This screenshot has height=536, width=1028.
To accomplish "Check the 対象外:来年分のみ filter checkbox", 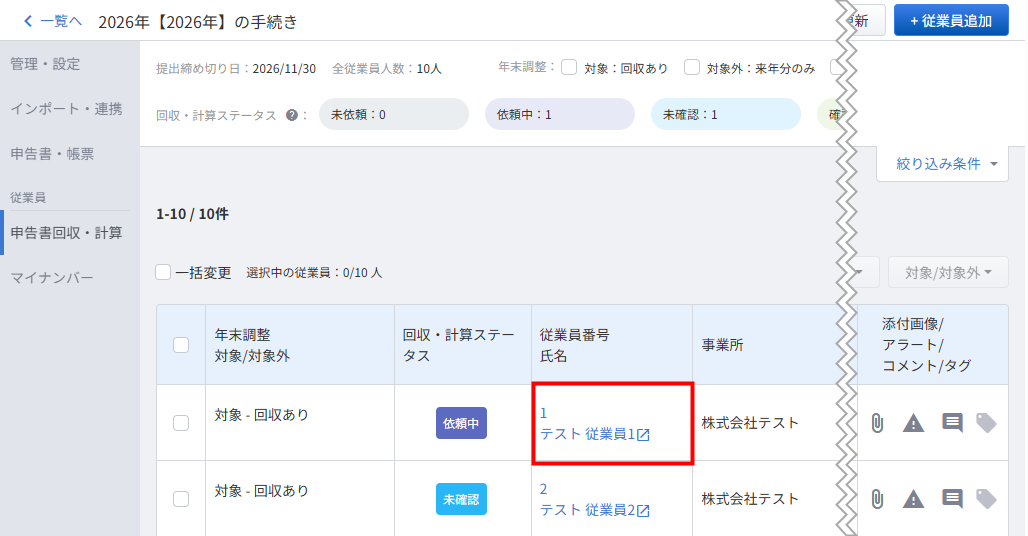I will click(x=692, y=67).
